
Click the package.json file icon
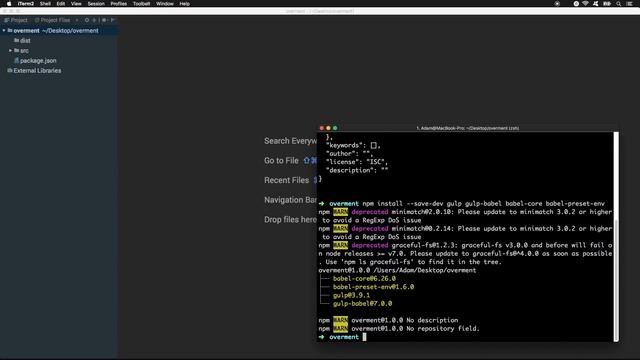16,60
